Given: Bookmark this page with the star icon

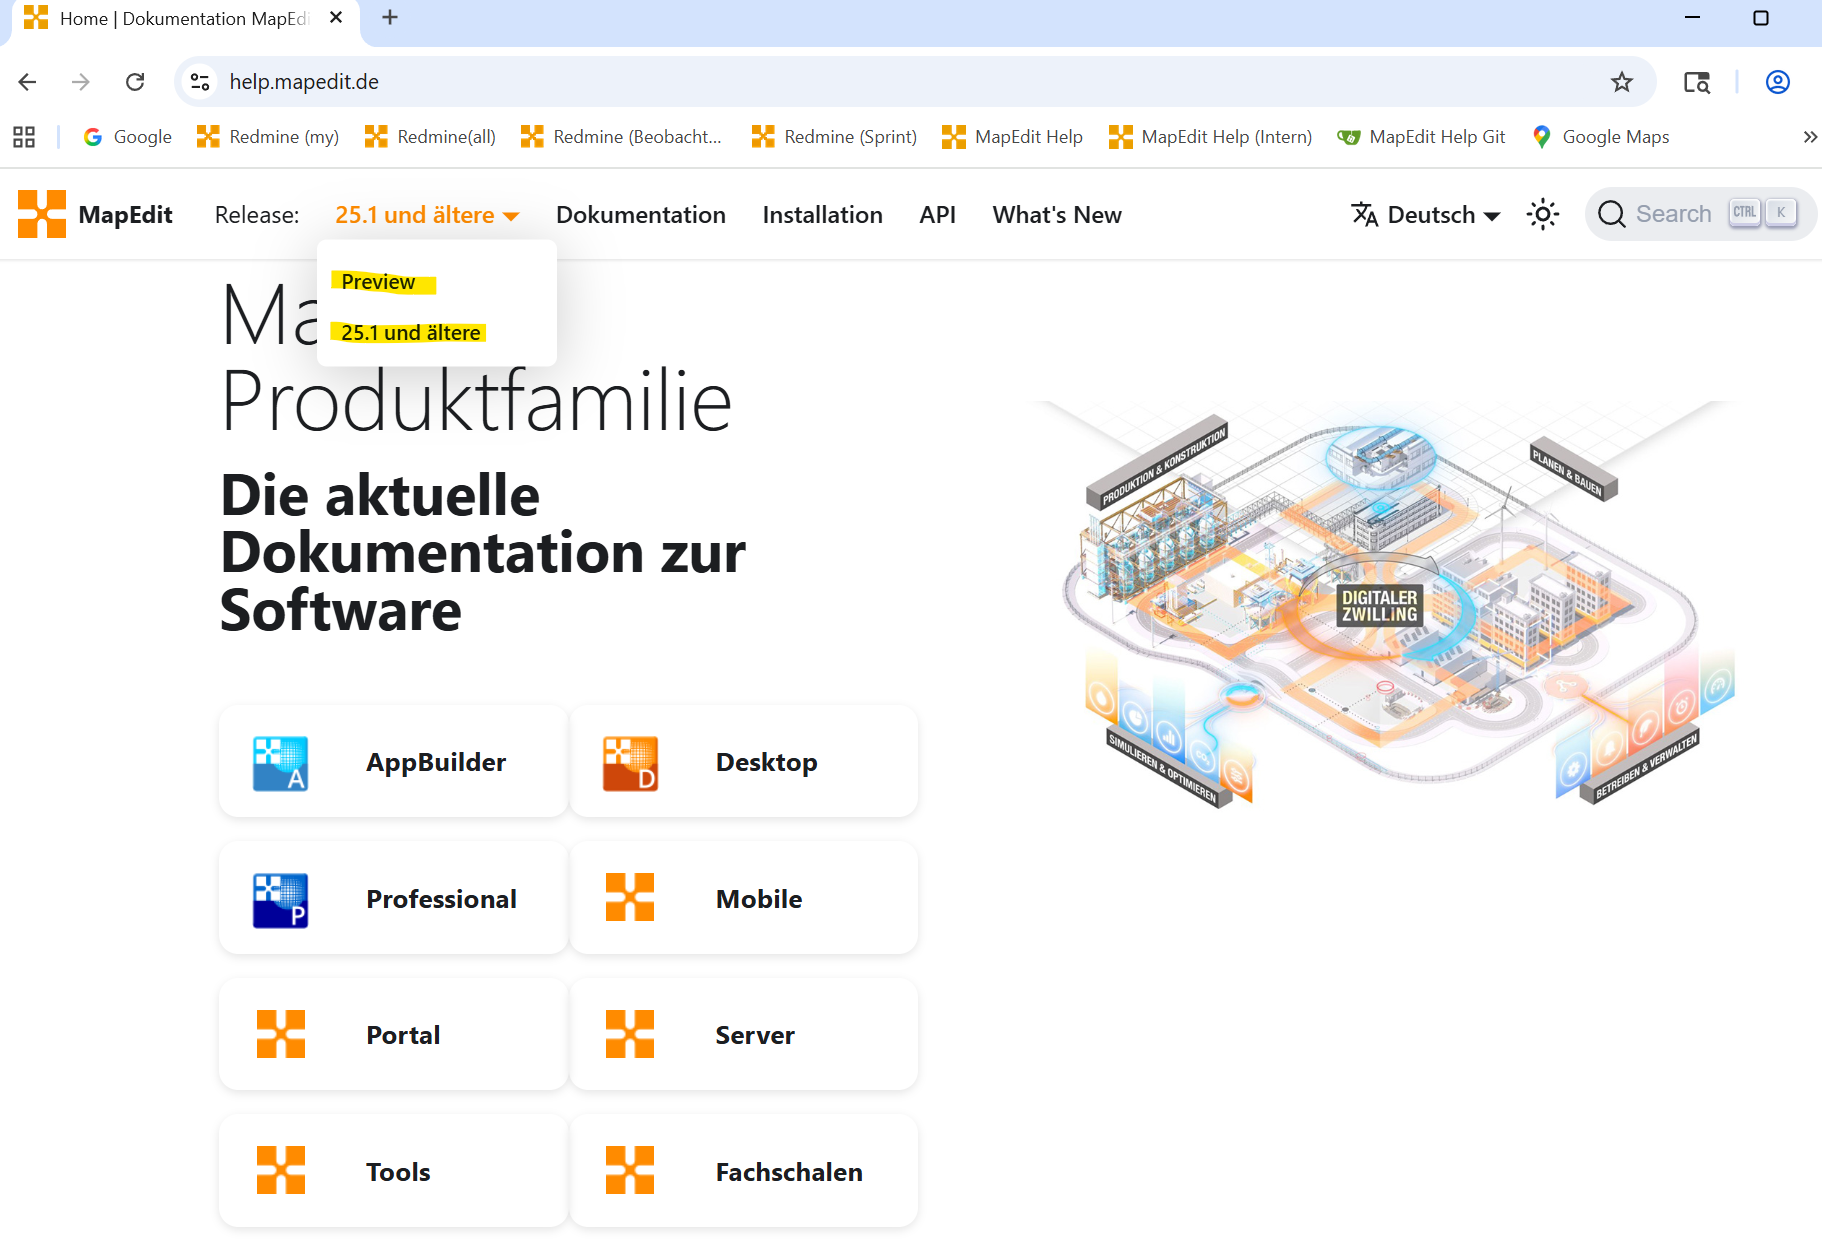Looking at the screenshot, I should coord(1622,82).
